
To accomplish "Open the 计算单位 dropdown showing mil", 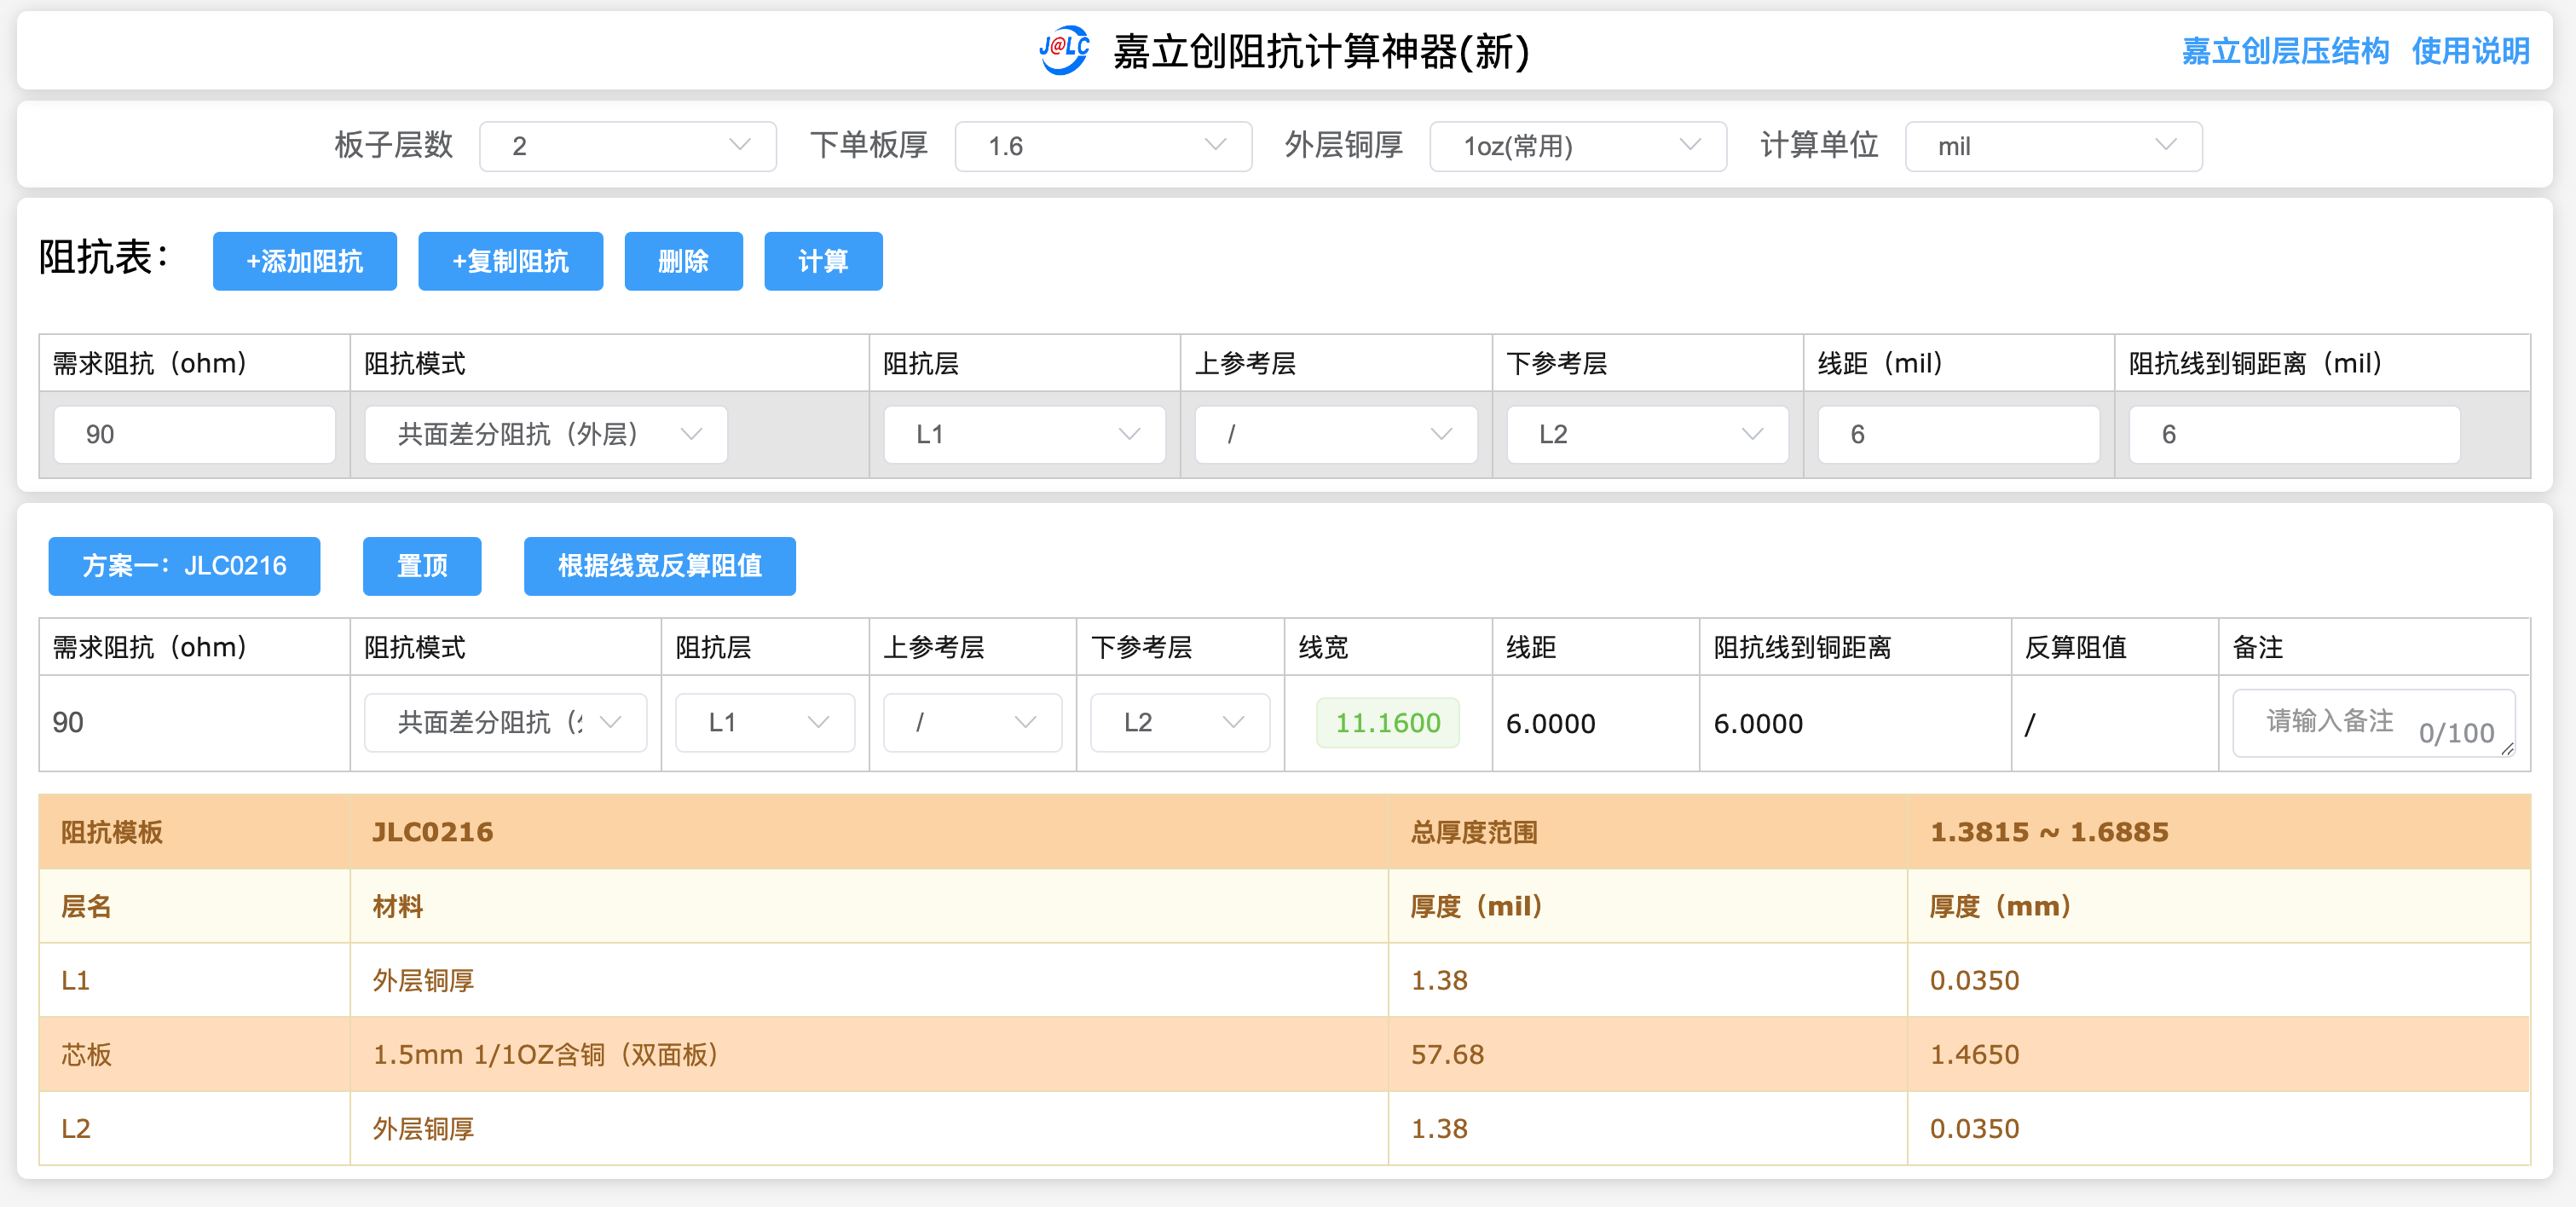I will [x=2053, y=146].
